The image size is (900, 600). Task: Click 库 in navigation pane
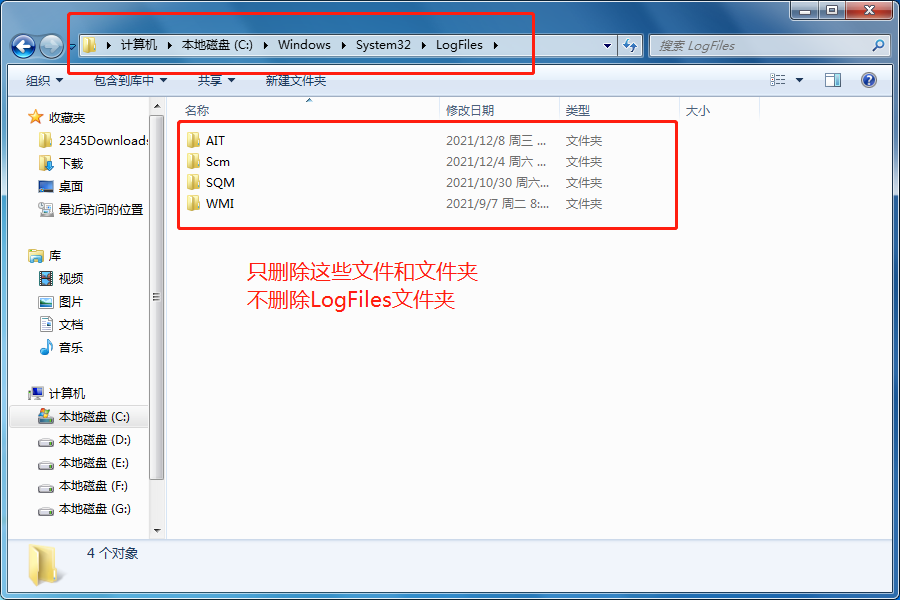click(45, 256)
